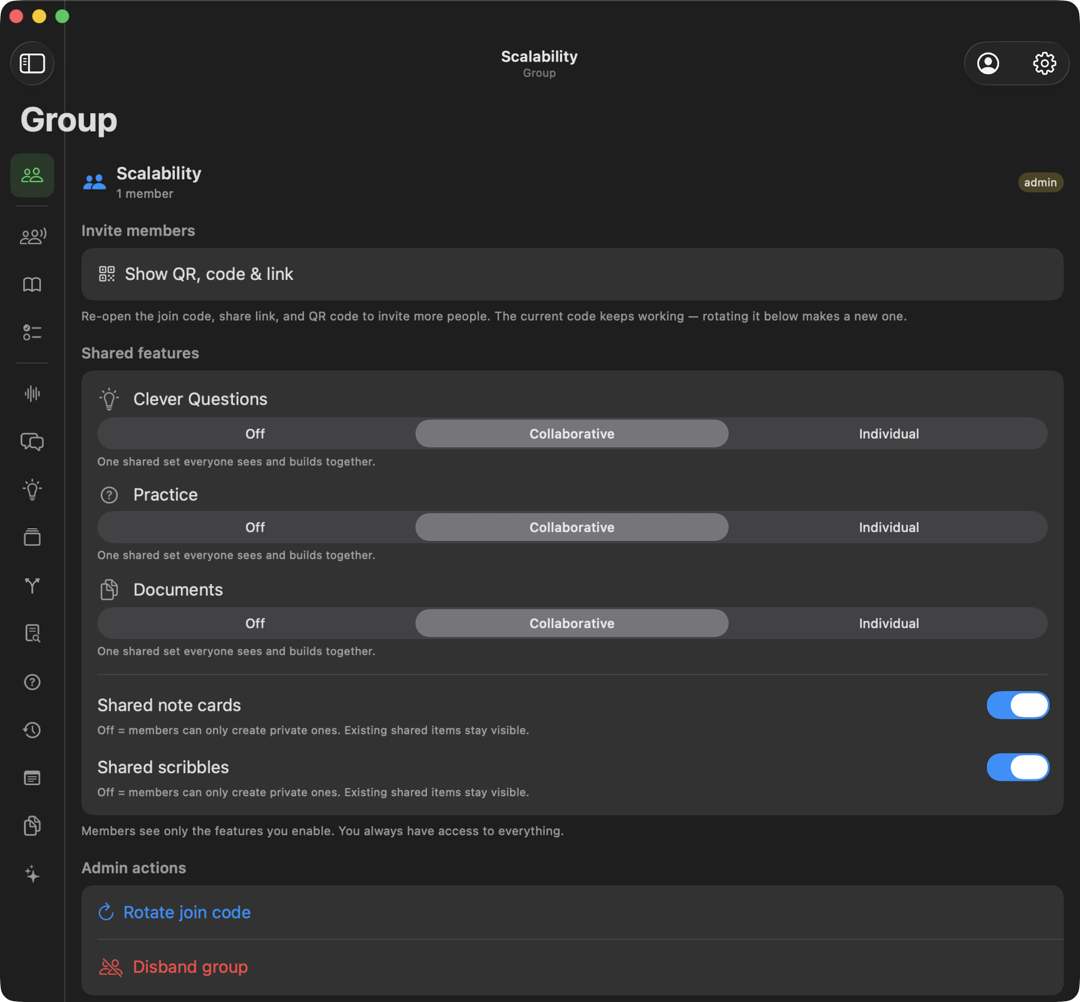The image size is (1080, 1002).
Task: Set Practice to Off
Action: (255, 528)
